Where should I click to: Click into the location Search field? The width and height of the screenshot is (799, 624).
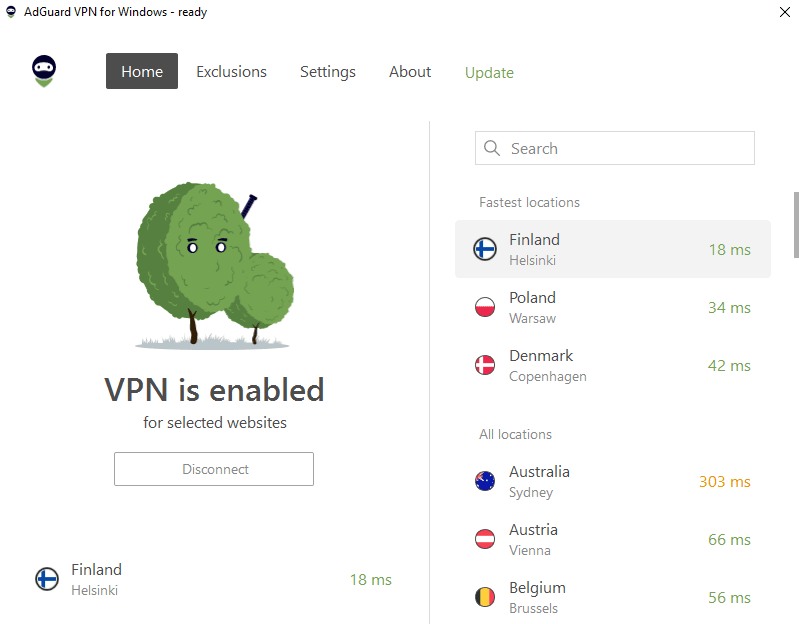(615, 148)
